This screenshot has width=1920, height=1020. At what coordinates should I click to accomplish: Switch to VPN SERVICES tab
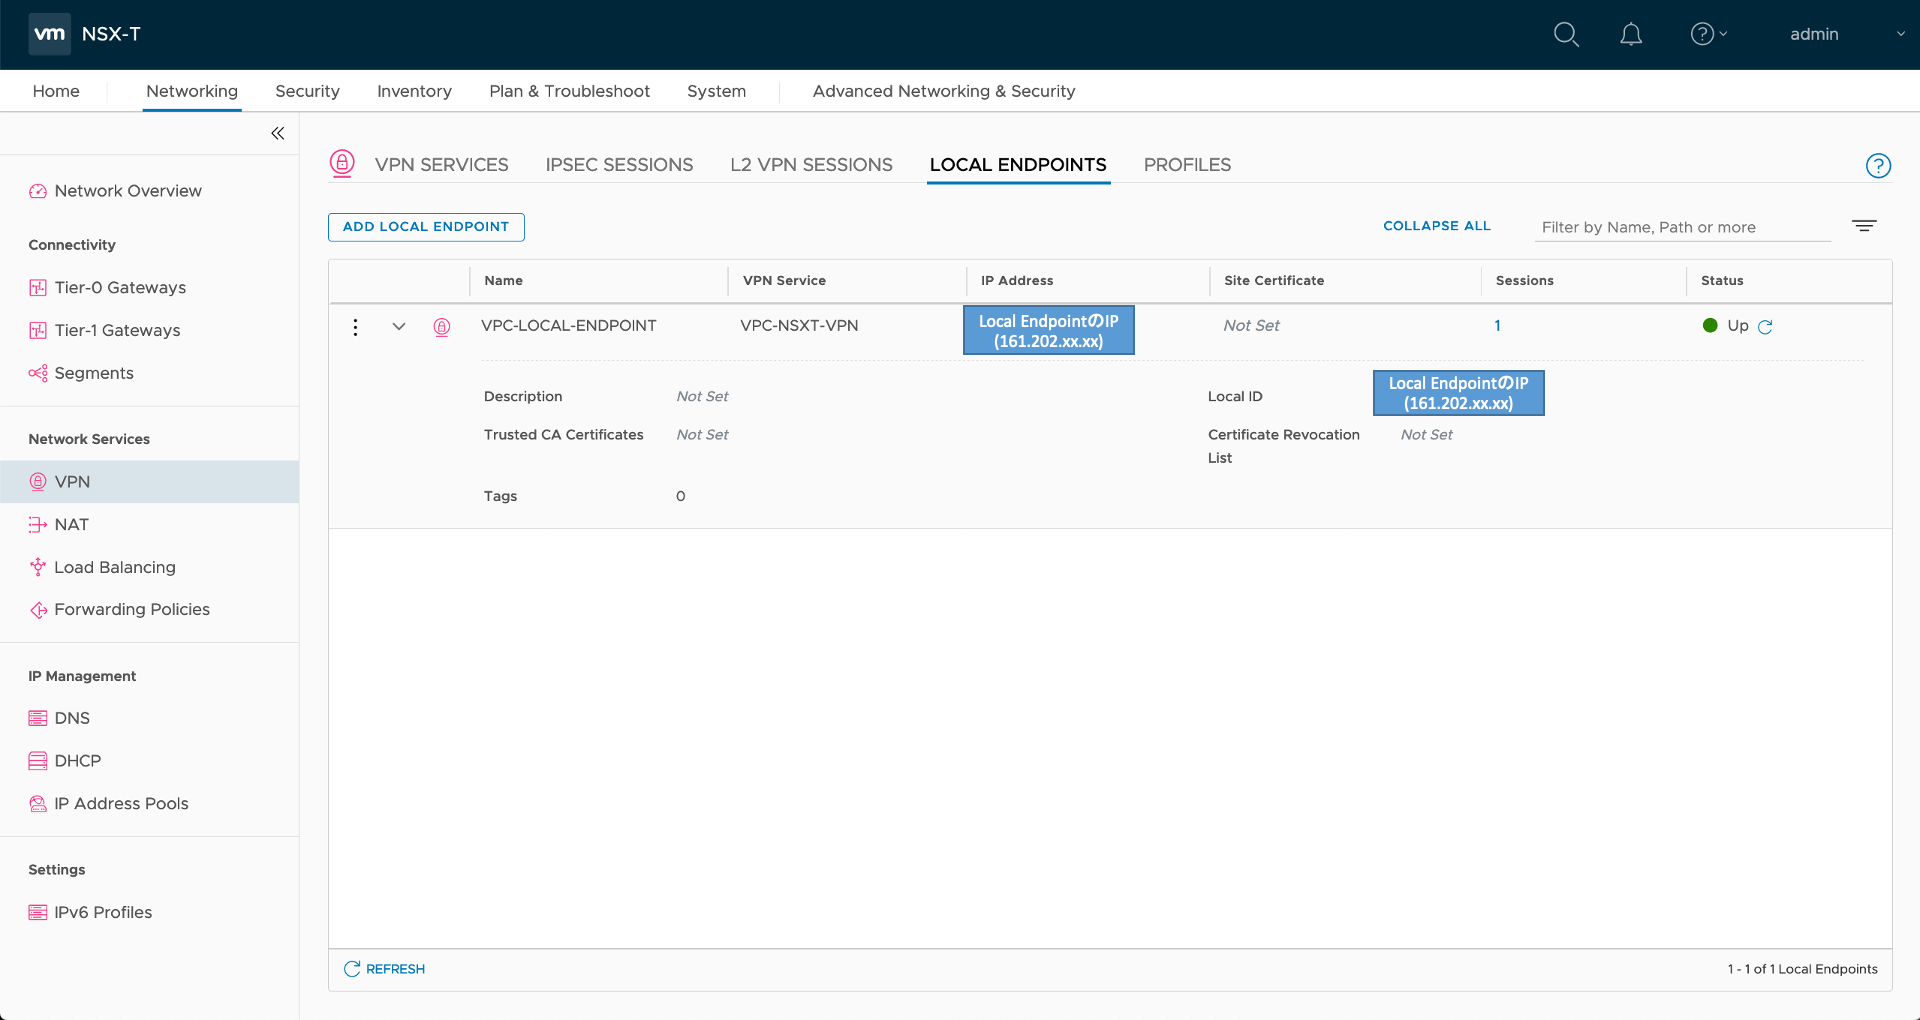(441, 165)
